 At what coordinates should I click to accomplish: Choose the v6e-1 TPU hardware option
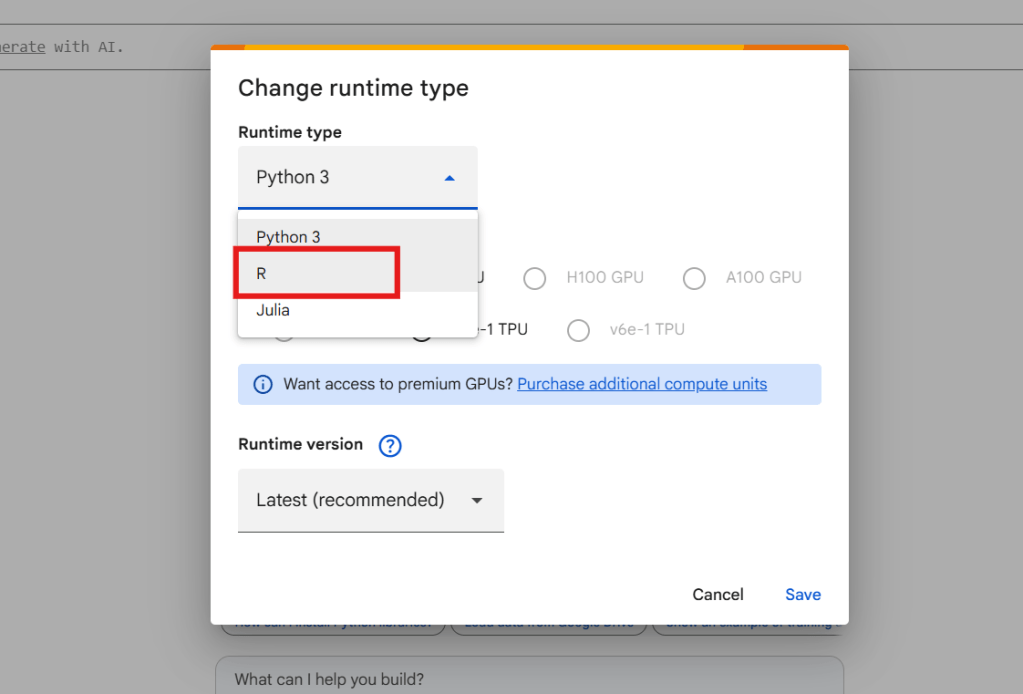point(578,330)
